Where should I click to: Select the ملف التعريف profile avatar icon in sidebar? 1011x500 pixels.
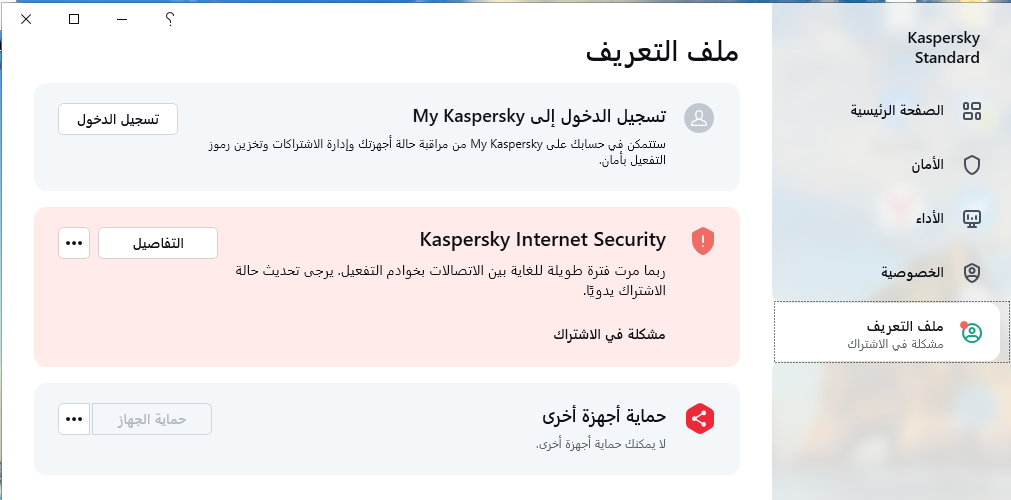coord(971,333)
